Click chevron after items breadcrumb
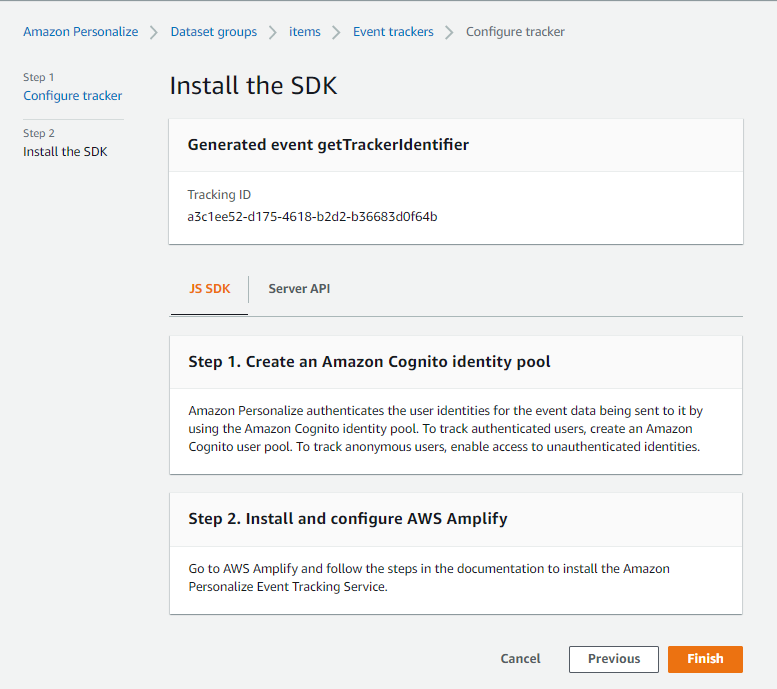Viewport: 777px width, 689px height. coord(337,32)
